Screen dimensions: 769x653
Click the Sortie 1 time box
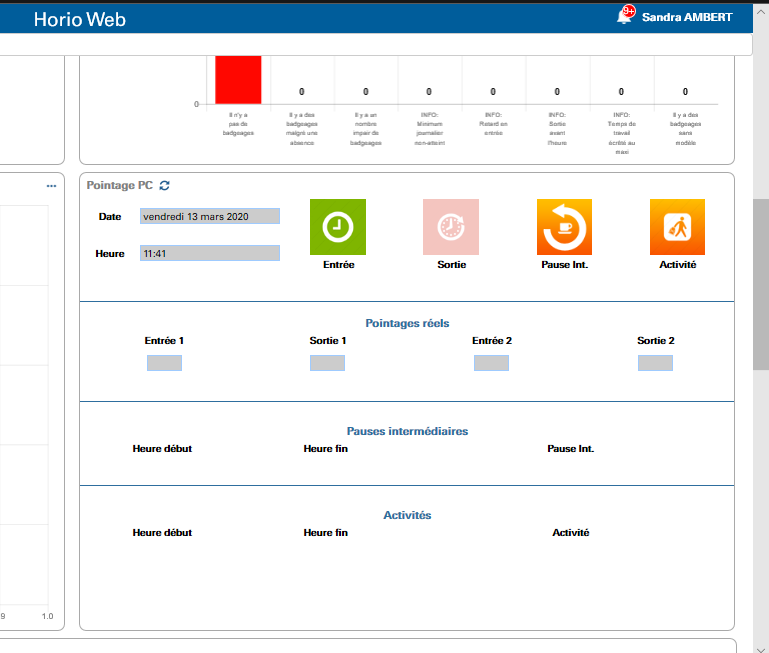click(x=327, y=363)
